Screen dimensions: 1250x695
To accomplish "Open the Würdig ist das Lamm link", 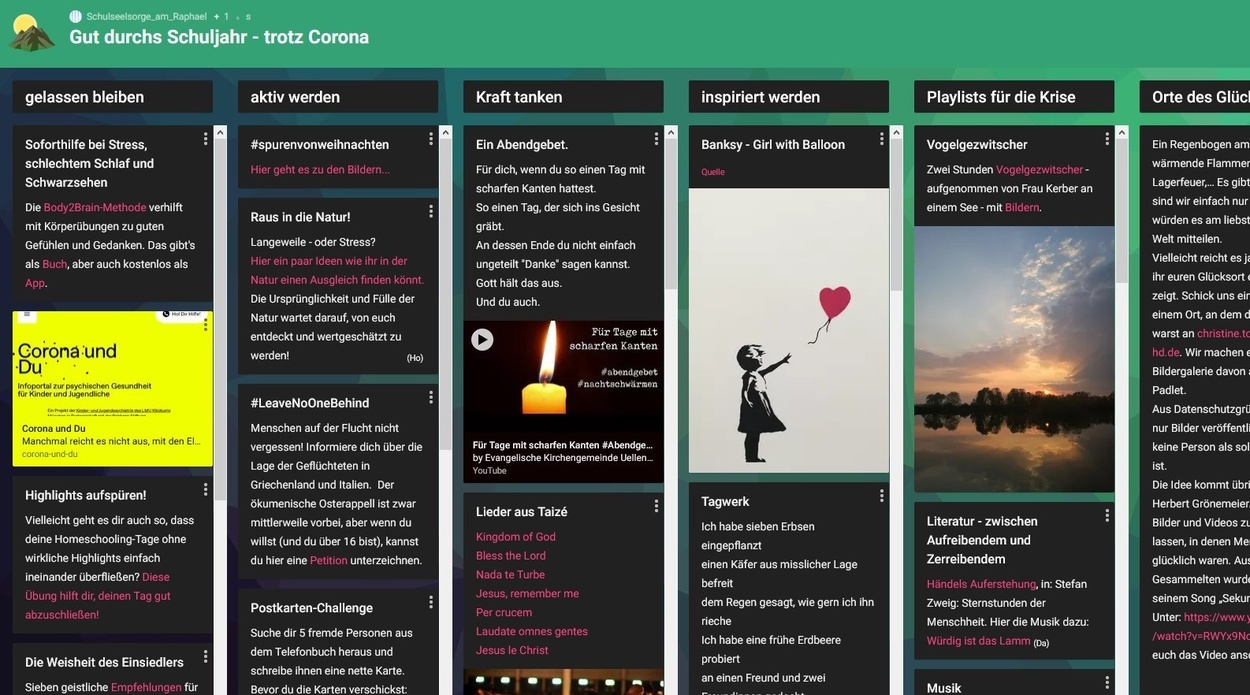I will [x=978, y=641].
